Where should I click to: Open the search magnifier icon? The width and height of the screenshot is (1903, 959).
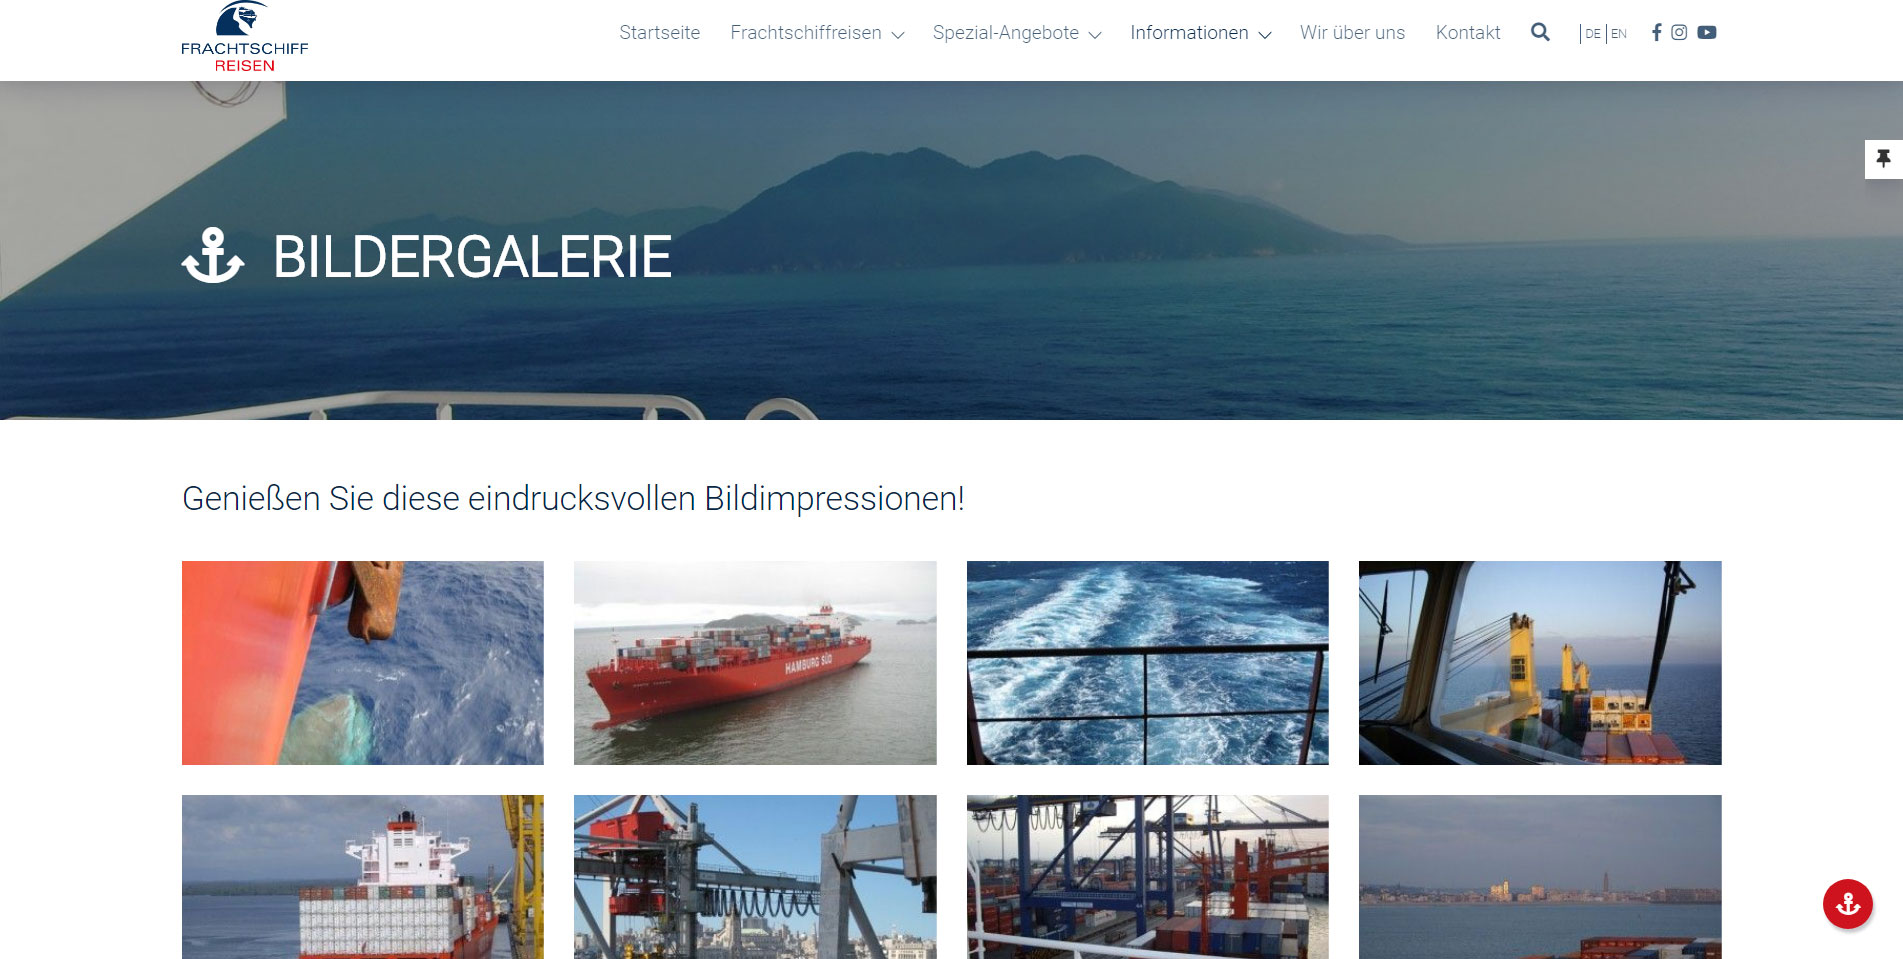tap(1540, 32)
